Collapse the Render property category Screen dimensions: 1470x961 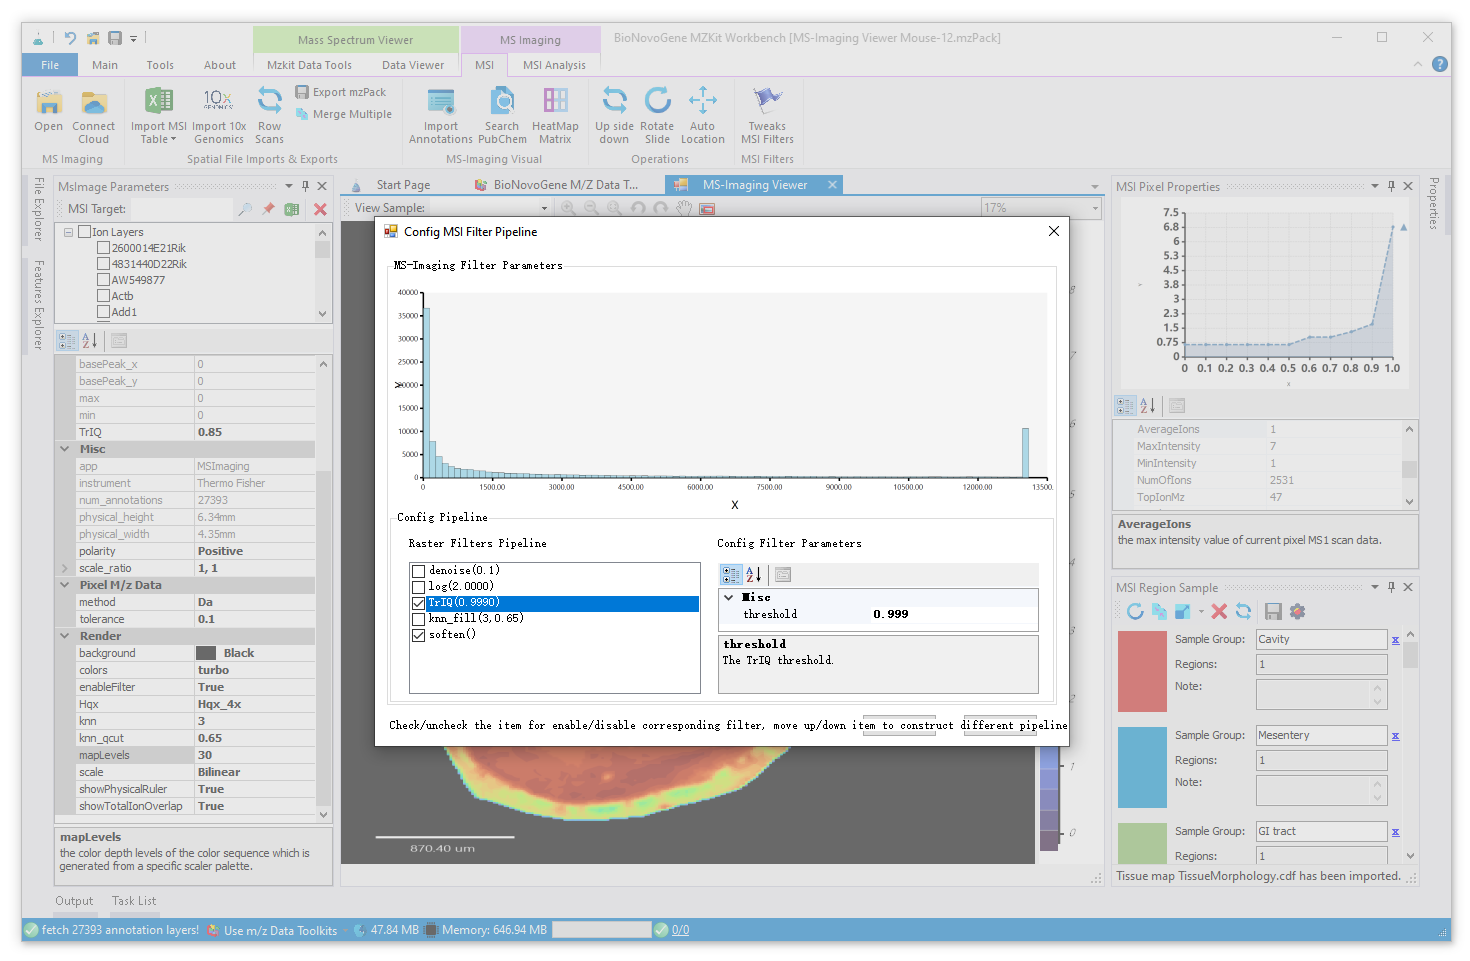tap(65, 636)
